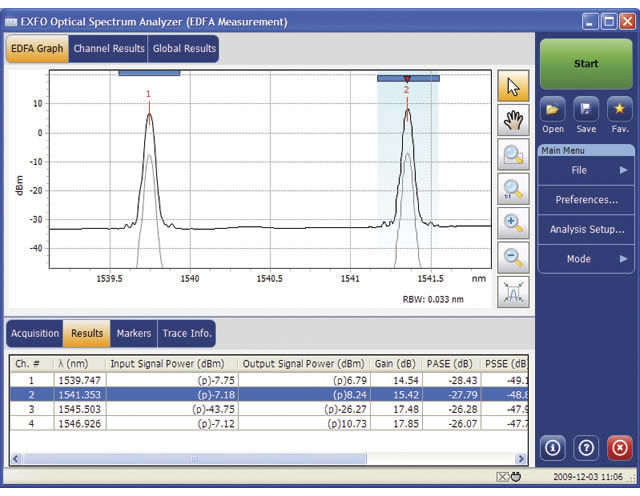Click the red exit X button
This screenshot has width=640, height=496.
[x=620, y=448]
